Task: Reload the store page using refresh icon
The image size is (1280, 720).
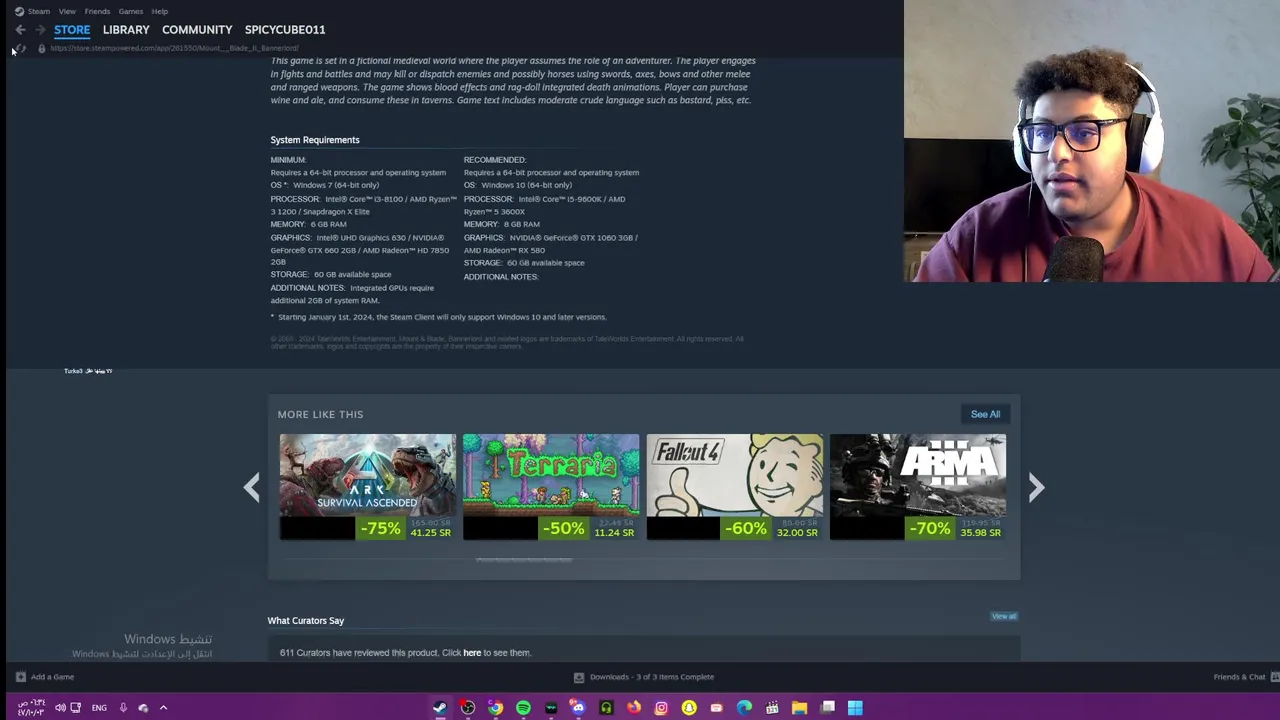Action: [x=20, y=48]
